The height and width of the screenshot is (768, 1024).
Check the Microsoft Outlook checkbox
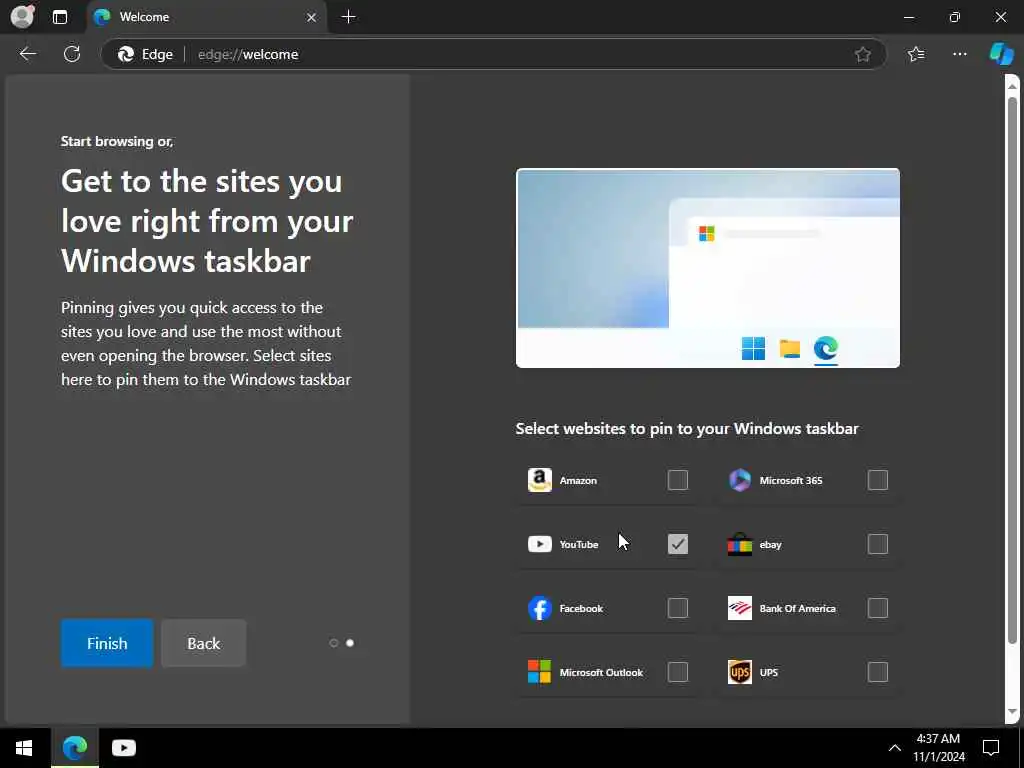click(678, 672)
